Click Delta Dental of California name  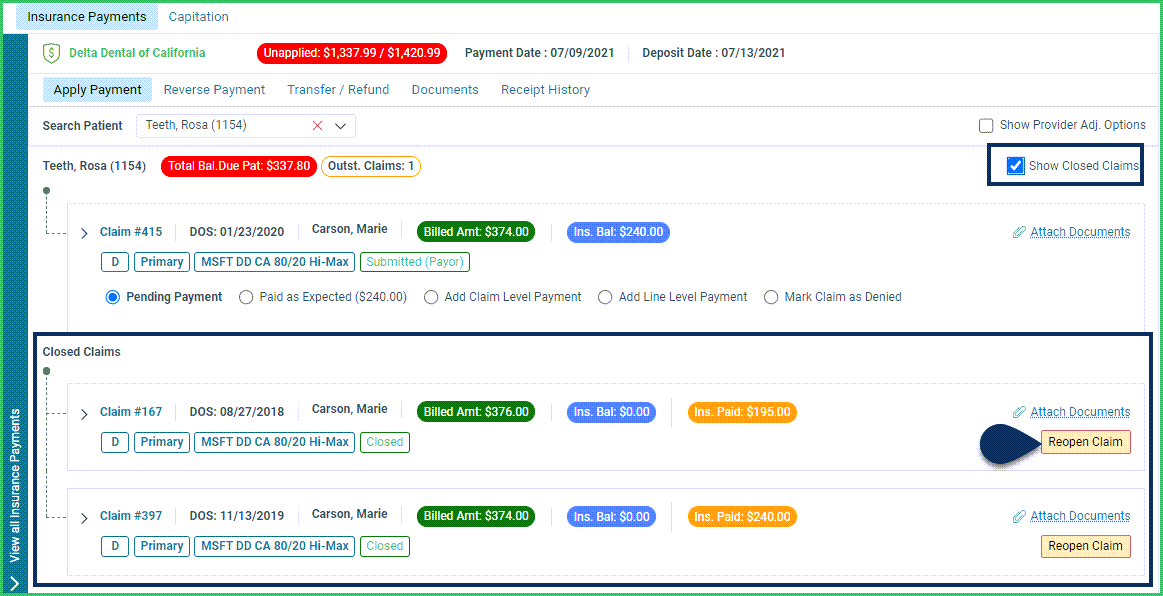tap(137, 53)
